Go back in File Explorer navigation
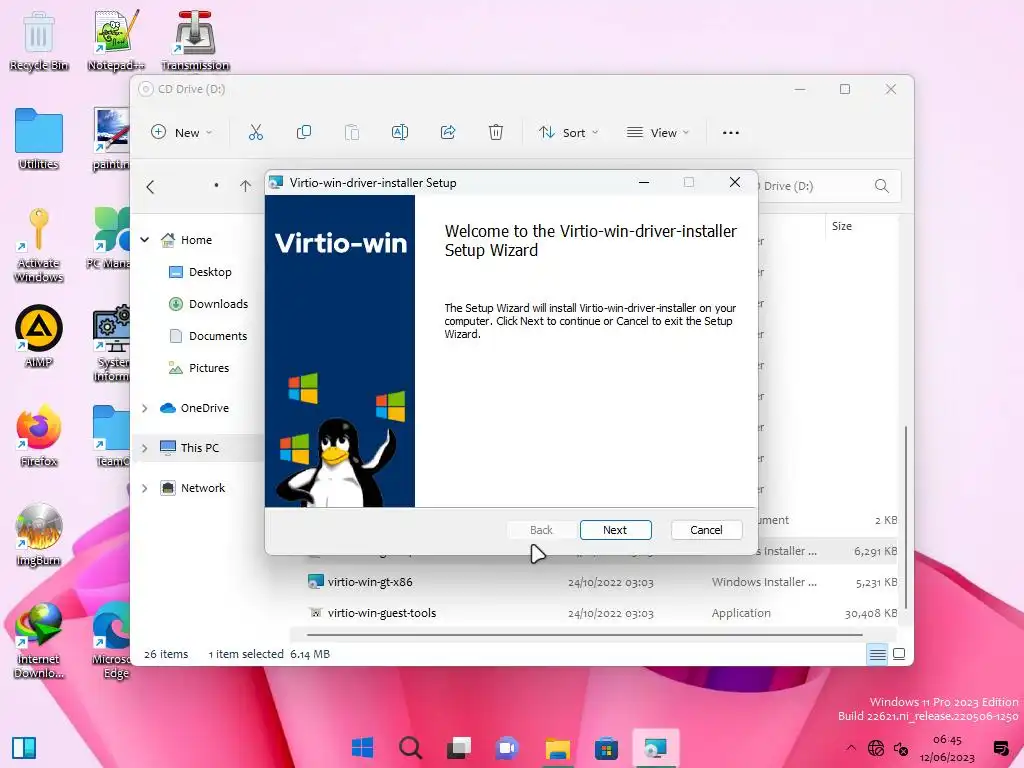Viewport: 1024px width, 768px height. 150,187
